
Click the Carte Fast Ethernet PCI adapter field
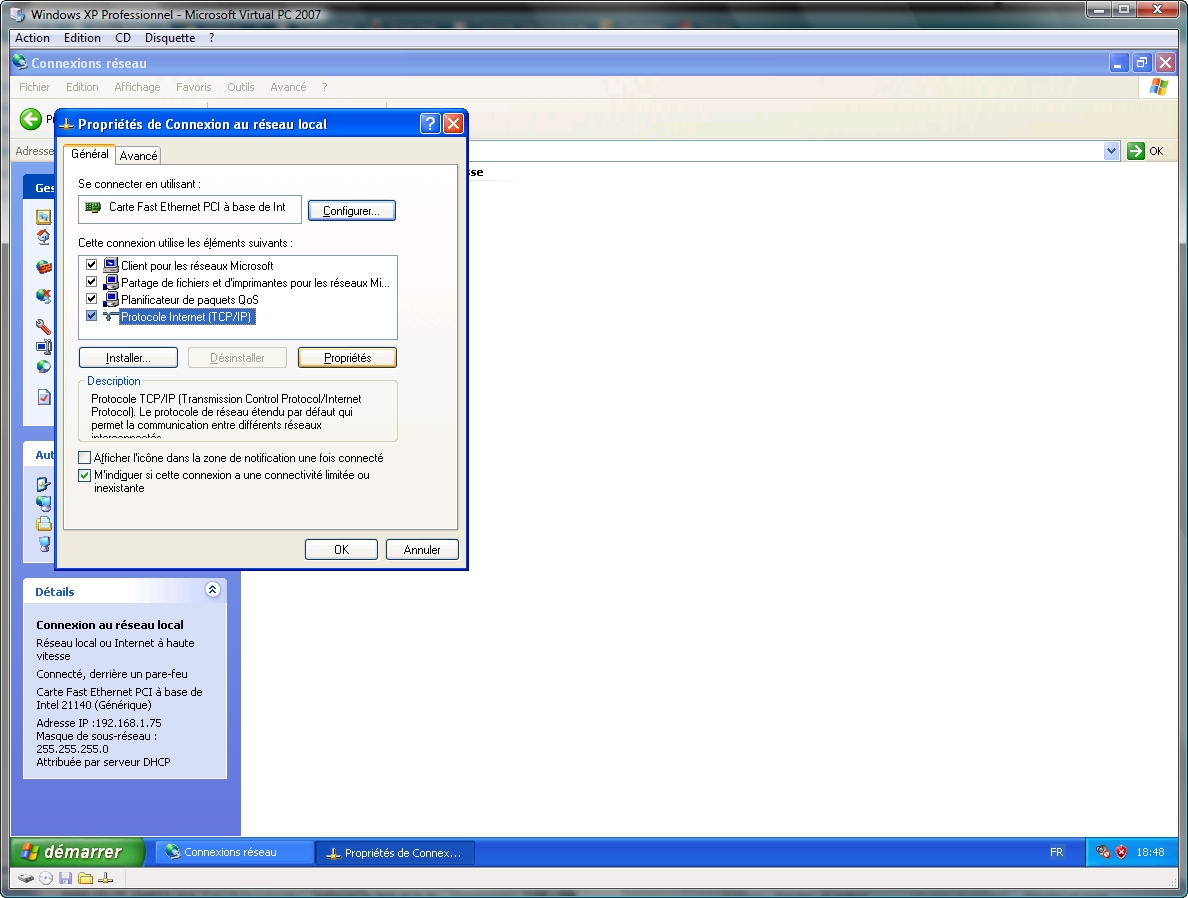(189, 209)
